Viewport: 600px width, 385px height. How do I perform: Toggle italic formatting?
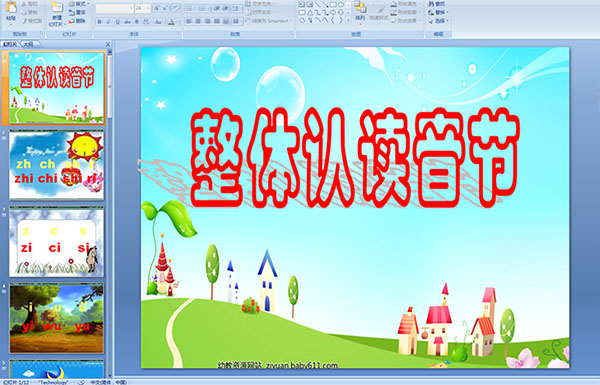click(x=109, y=22)
